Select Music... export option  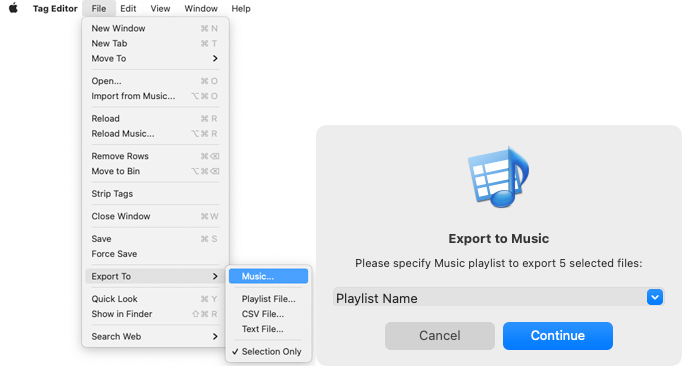click(268, 276)
